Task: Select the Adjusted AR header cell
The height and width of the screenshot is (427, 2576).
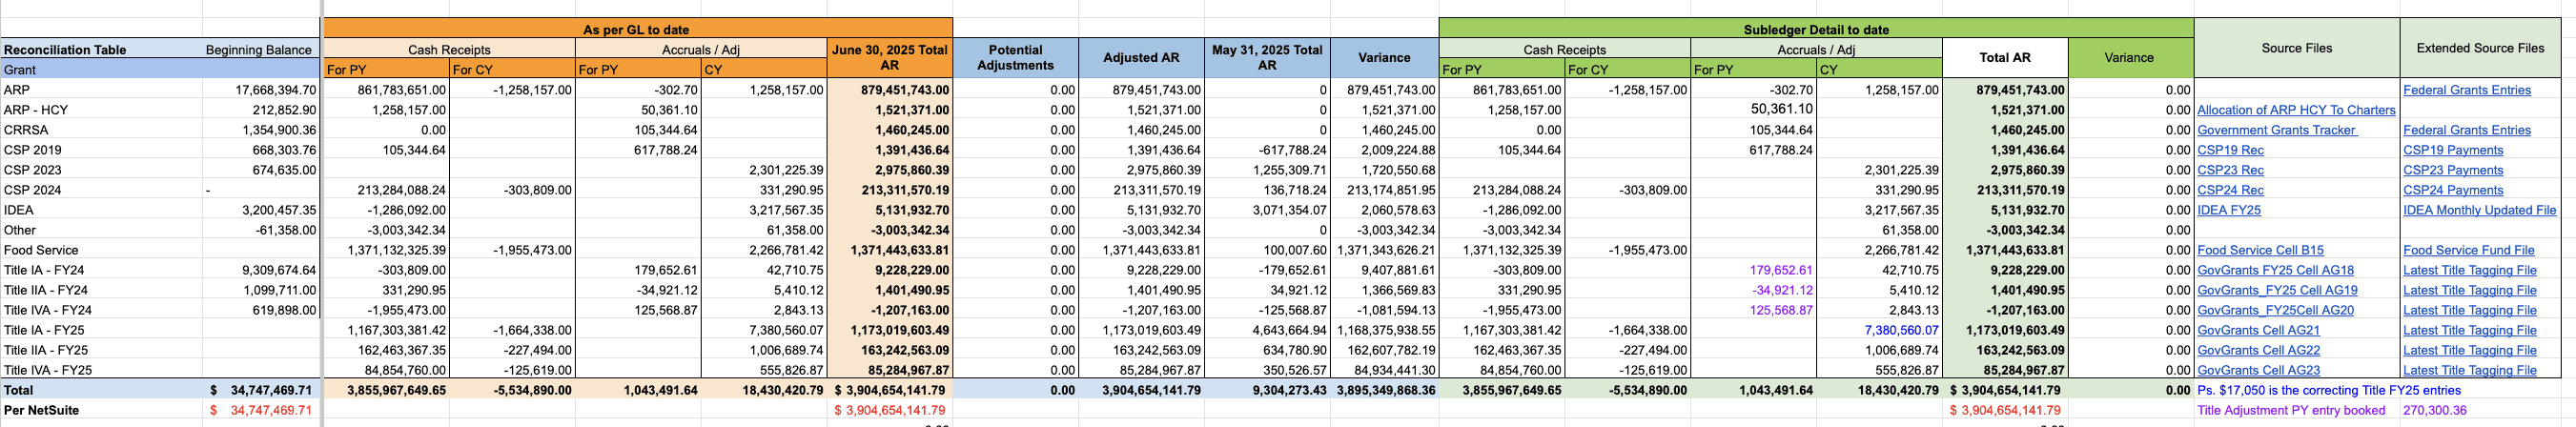Action: click(1141, 57)
